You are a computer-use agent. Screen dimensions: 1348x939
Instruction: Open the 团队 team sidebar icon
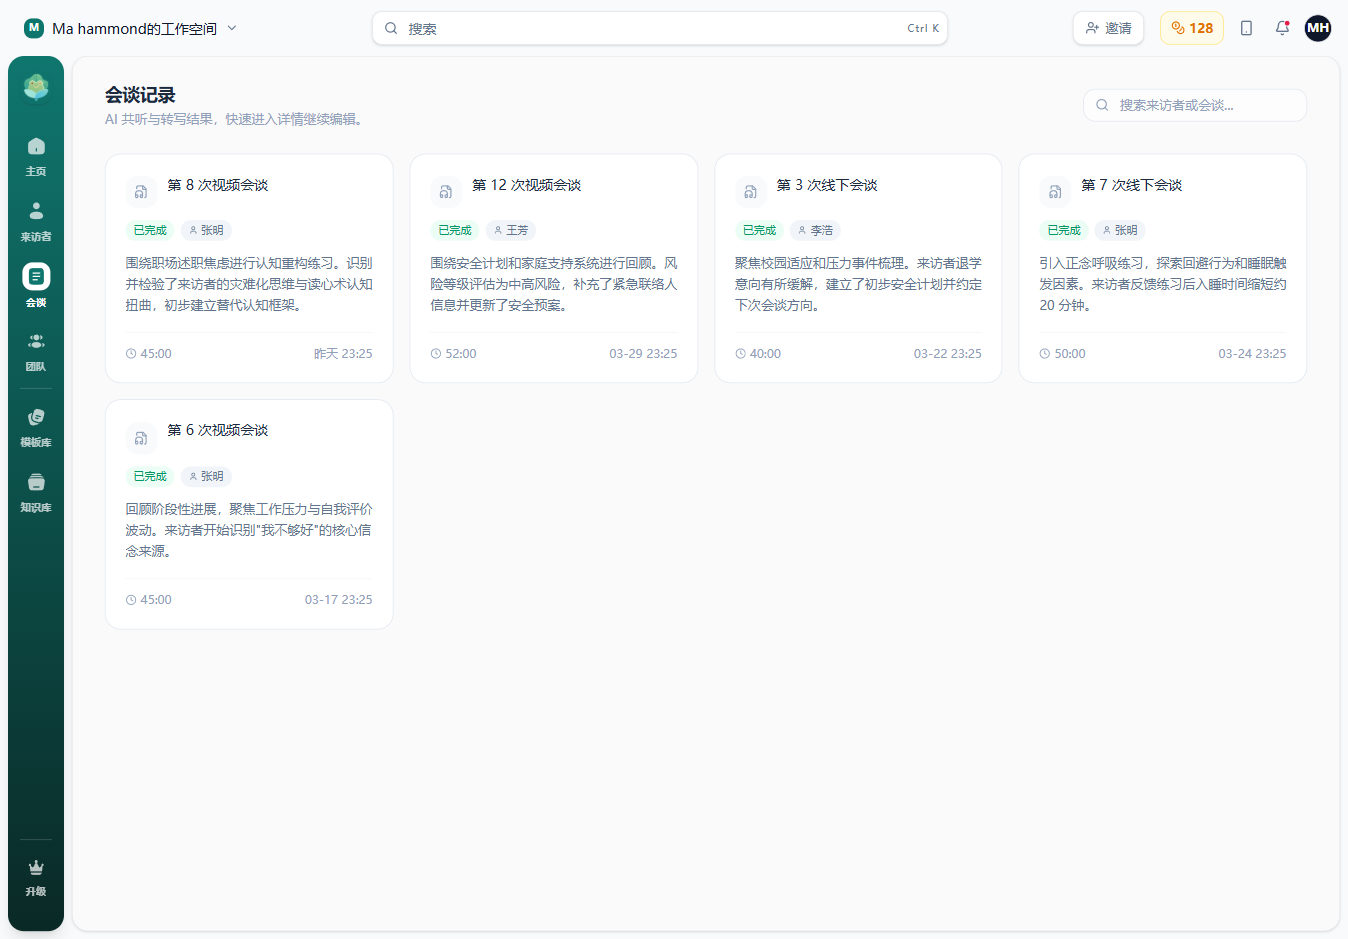point(36,351)
